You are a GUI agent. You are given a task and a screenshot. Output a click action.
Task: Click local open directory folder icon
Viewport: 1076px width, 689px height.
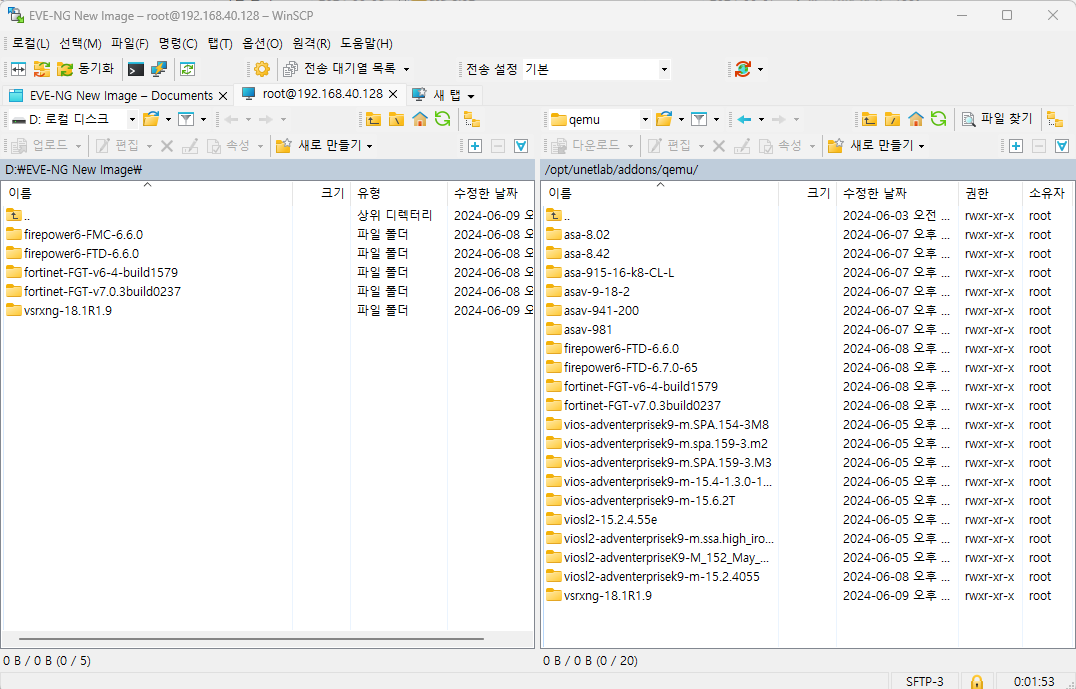point(151,119)
